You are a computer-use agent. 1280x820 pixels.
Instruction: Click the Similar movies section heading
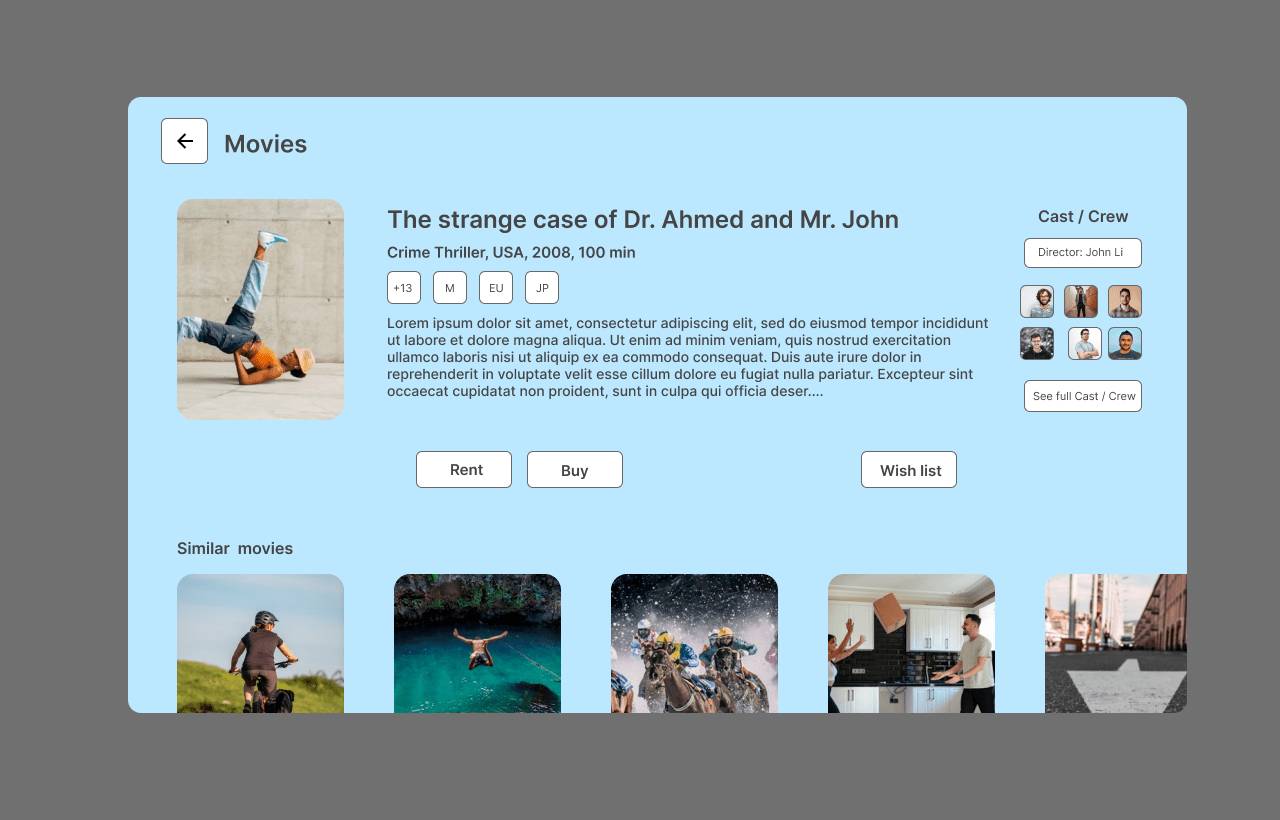(235, 548)
